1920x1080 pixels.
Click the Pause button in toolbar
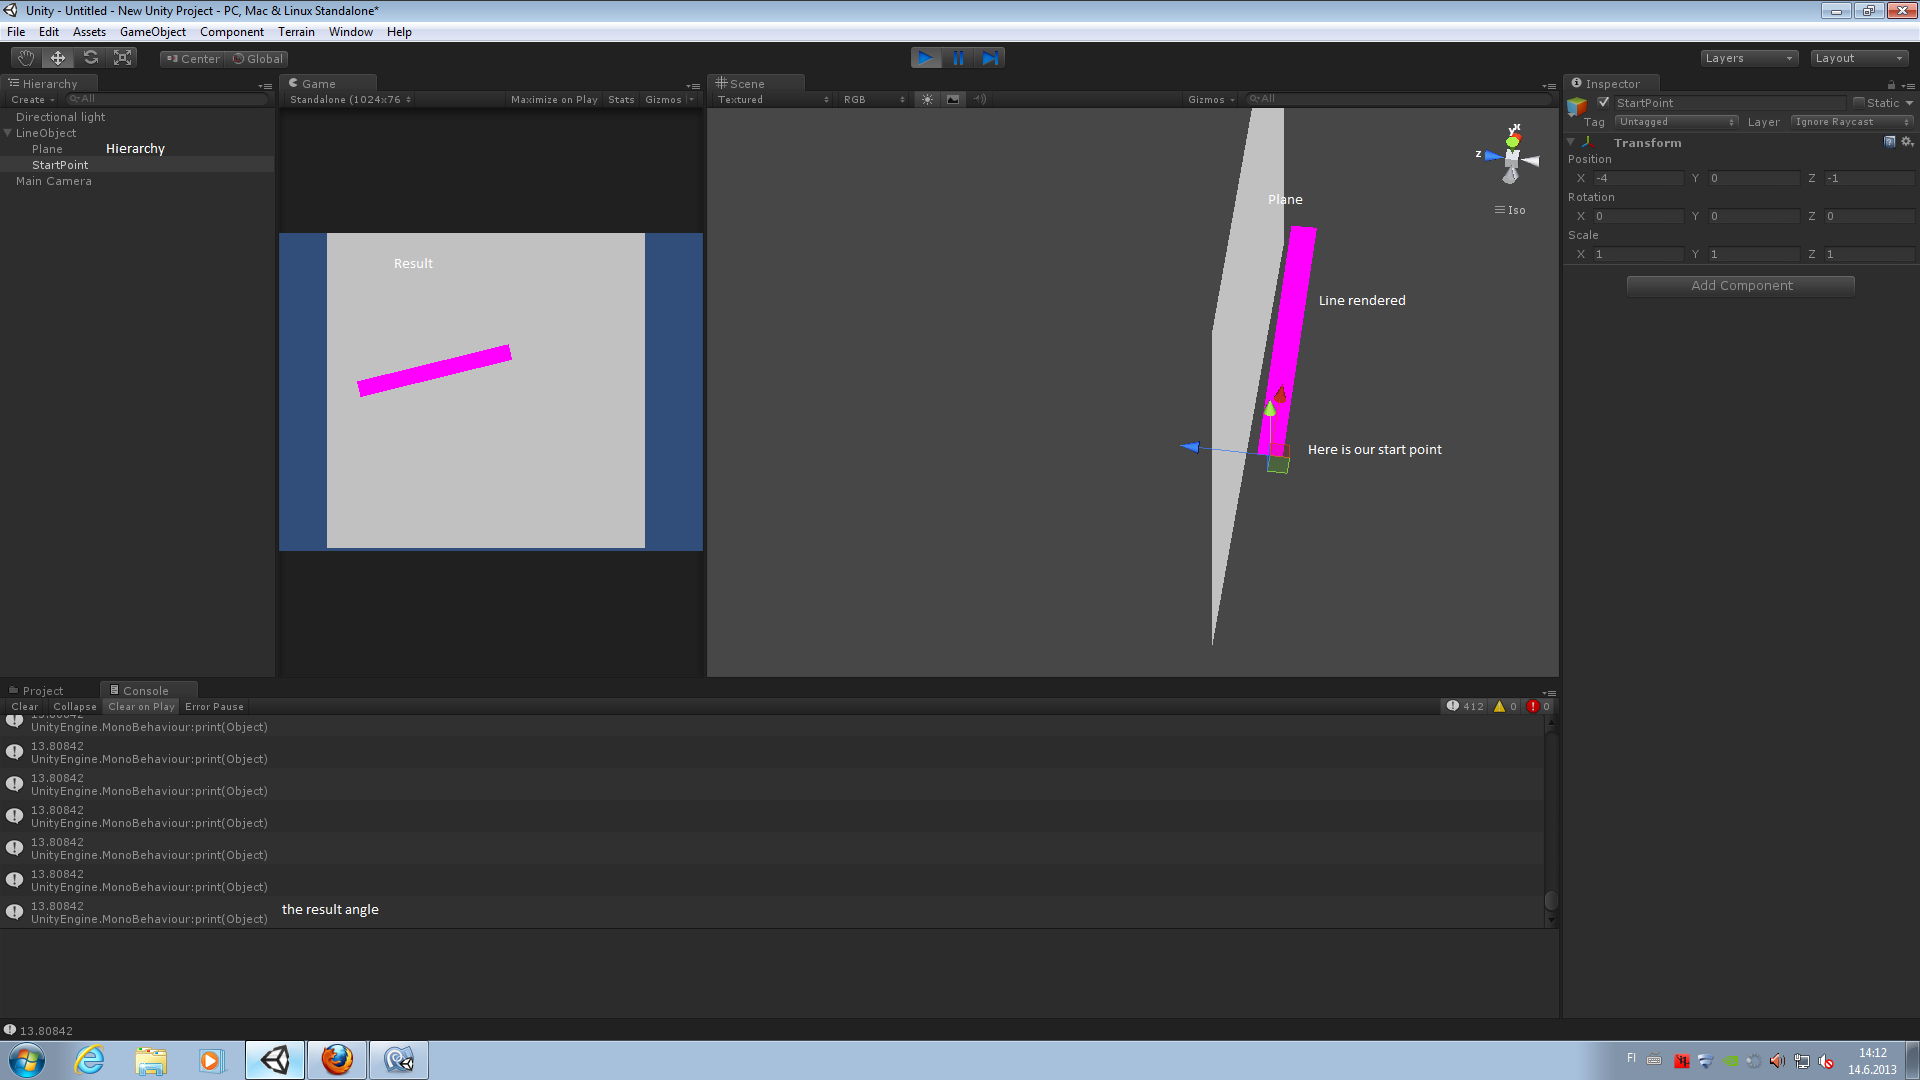coord(959,58)
